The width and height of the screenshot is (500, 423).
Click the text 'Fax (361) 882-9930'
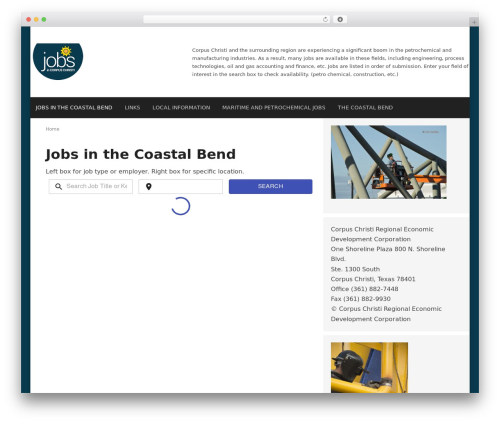361,299
